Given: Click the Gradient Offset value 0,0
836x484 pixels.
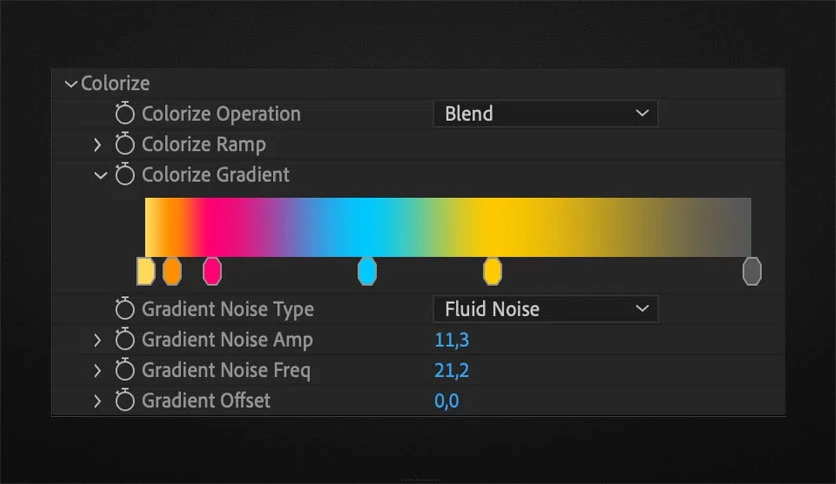Looking at the screenshot, I should tap(447, 400).
